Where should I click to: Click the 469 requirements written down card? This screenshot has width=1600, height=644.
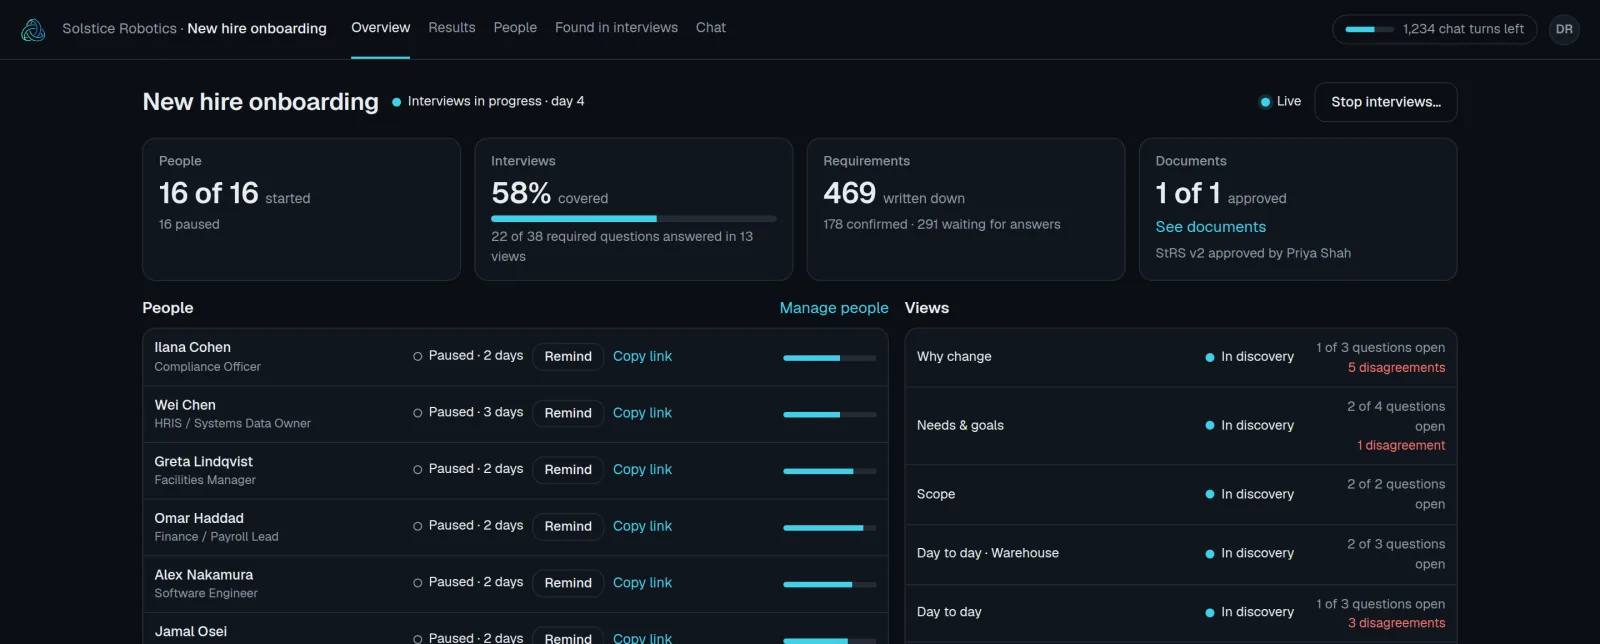pyautogui.click(x=965, y=209)
